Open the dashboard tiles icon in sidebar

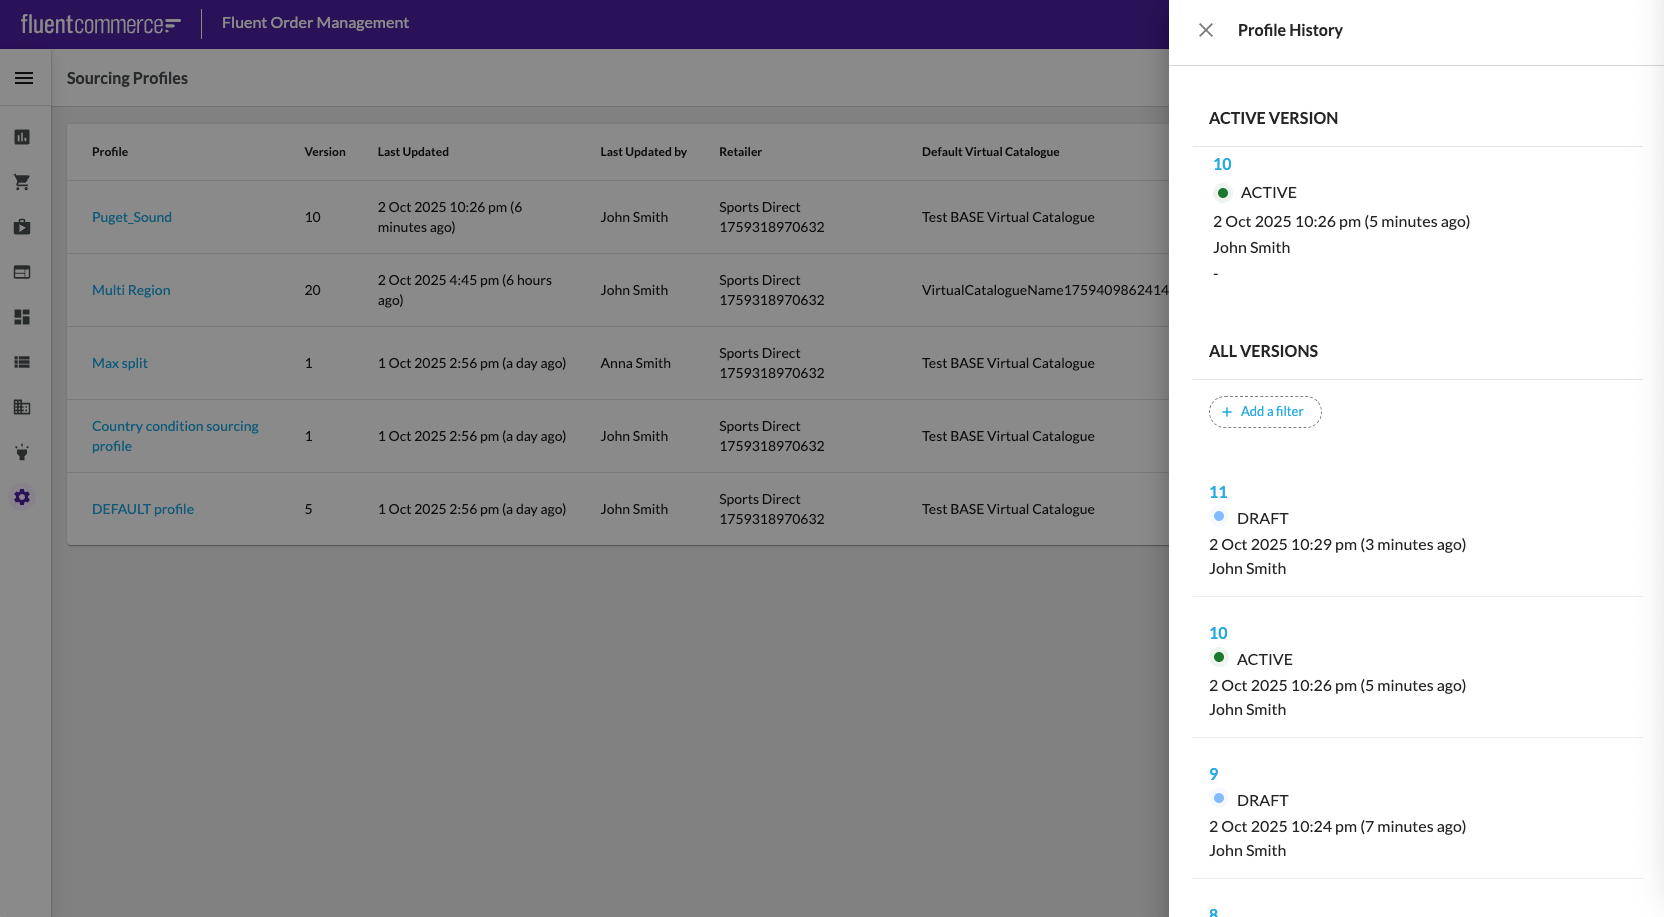click(22, 317)
